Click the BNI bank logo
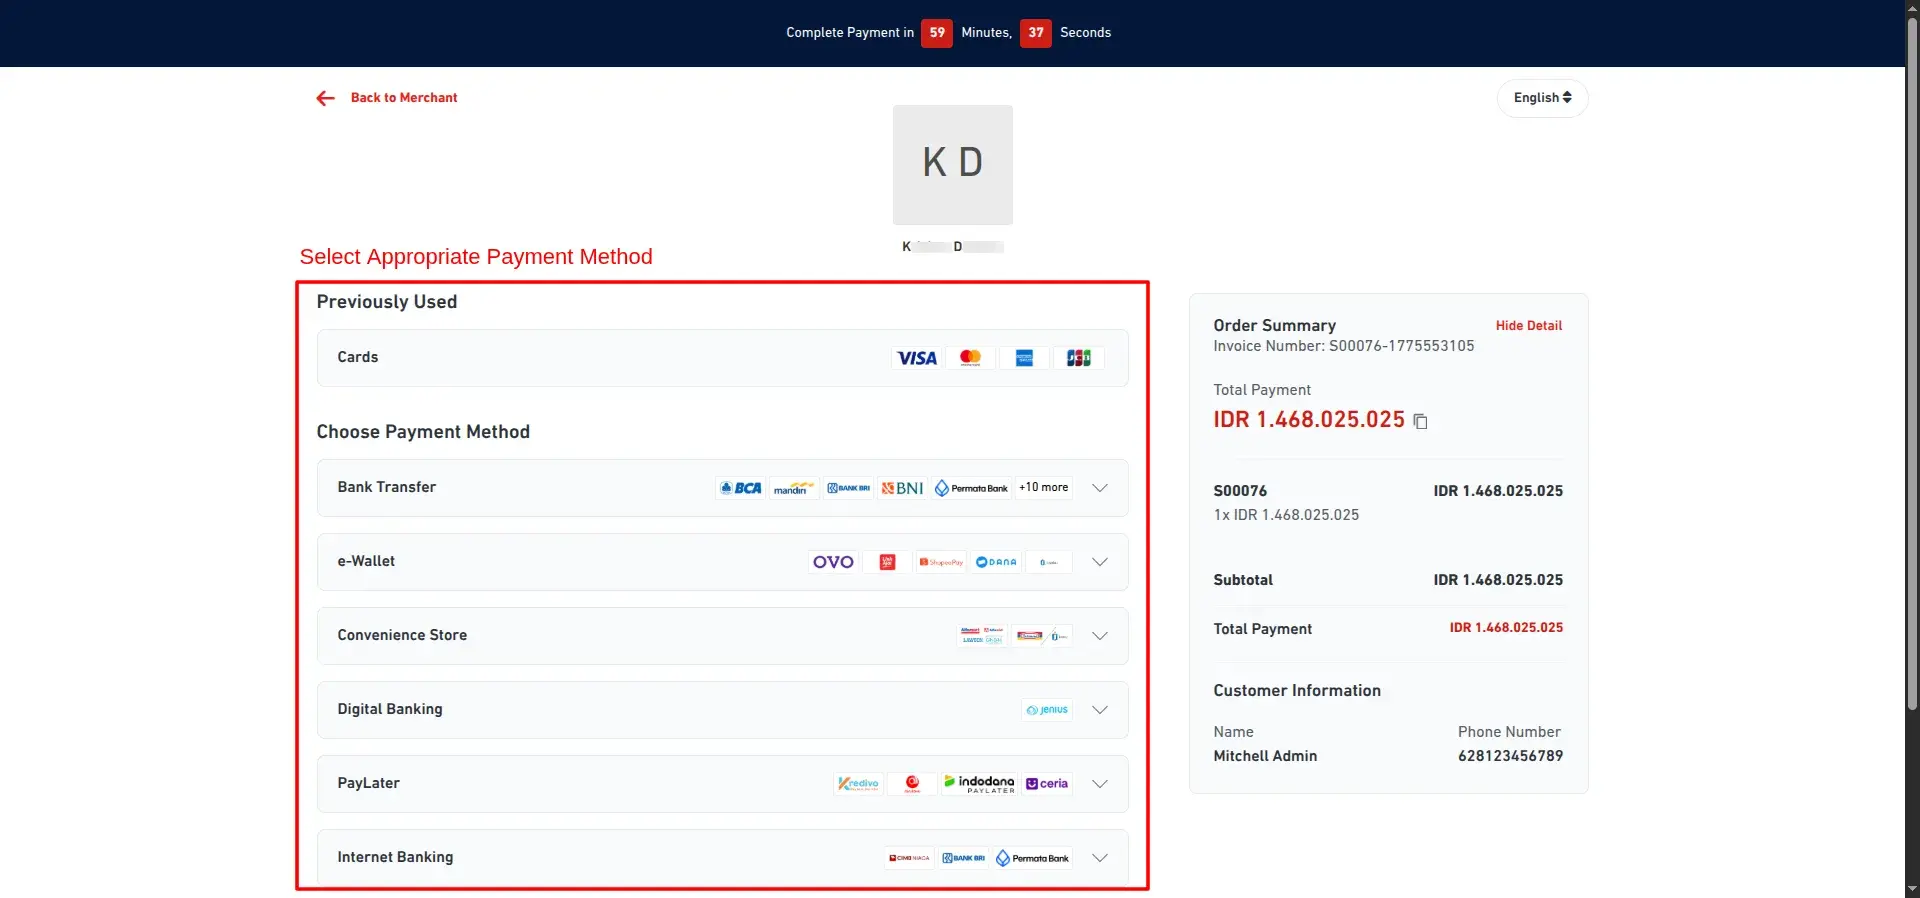The width and height of the screenshot is (1920, 898). point(902,488)
